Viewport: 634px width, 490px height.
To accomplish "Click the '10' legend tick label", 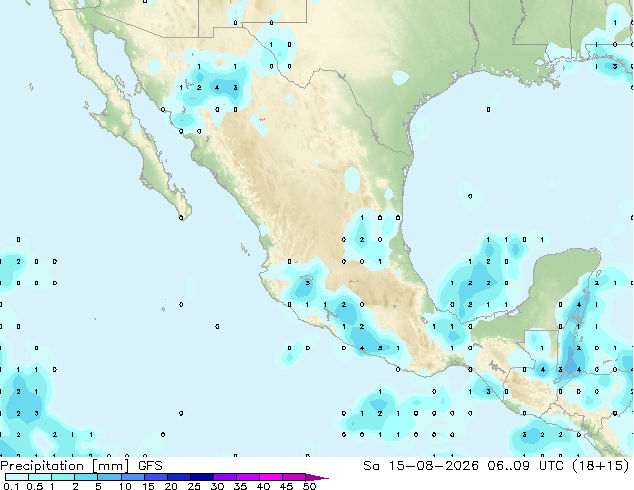I will tap(125, 486).
